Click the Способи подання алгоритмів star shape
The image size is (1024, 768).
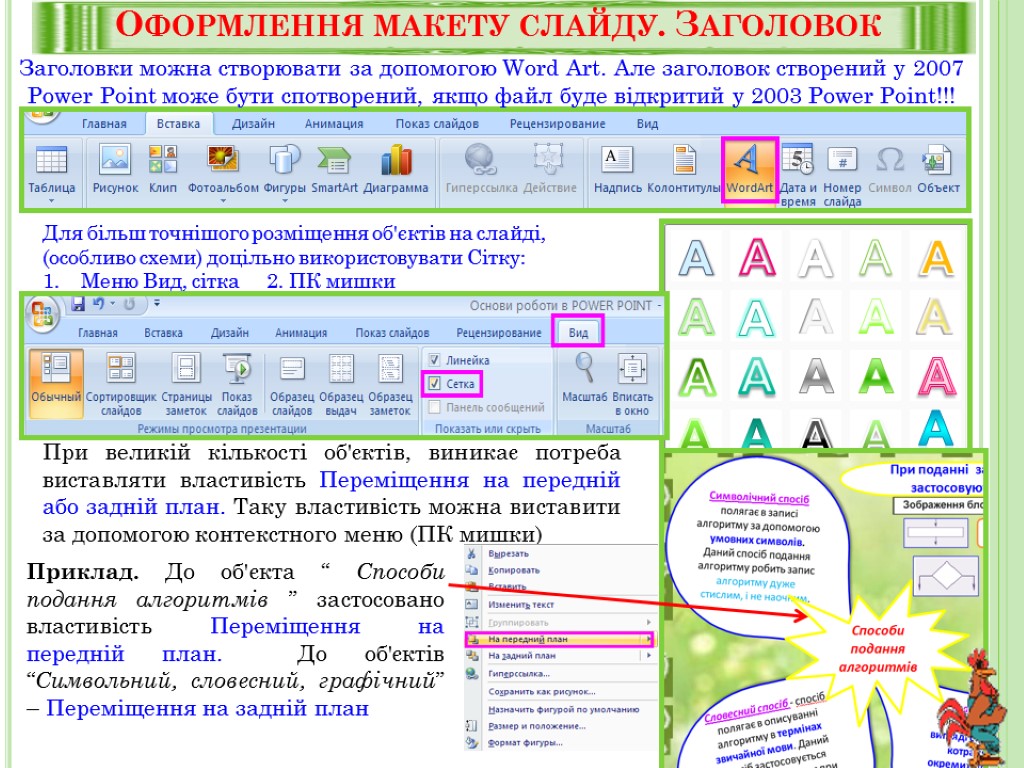click(x=877, y=648)
